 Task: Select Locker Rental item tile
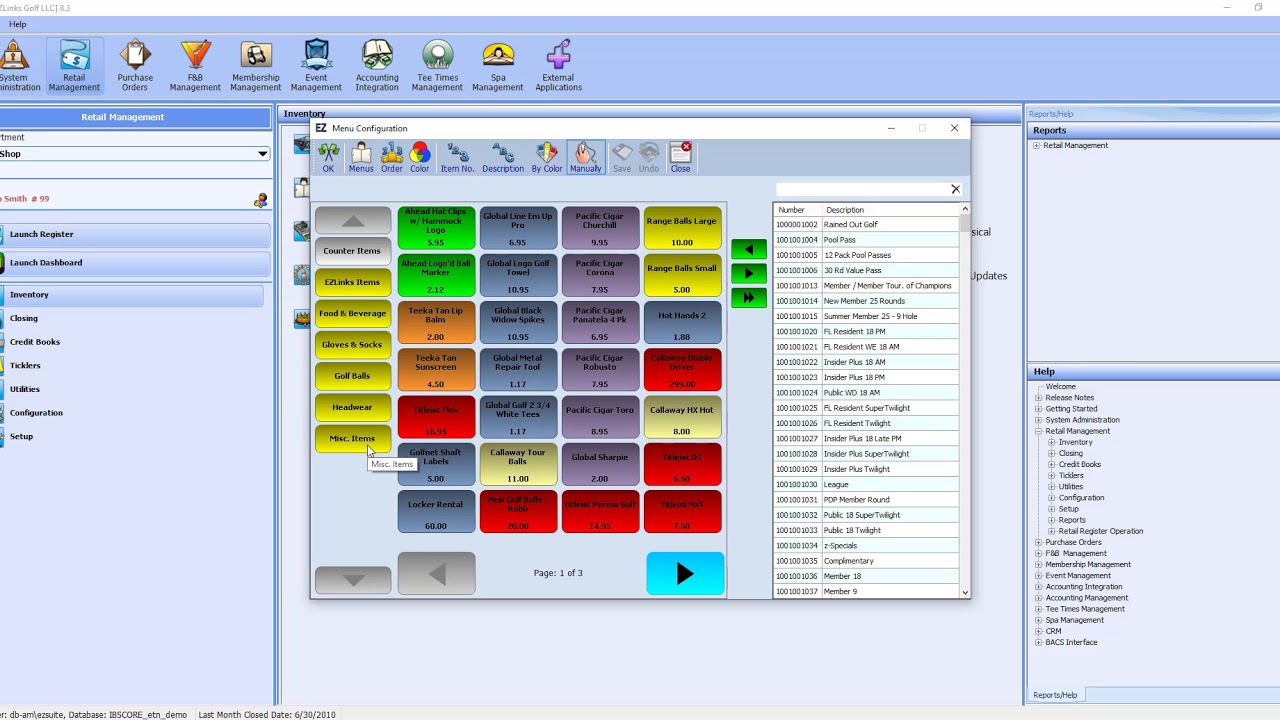click(436, 512)
